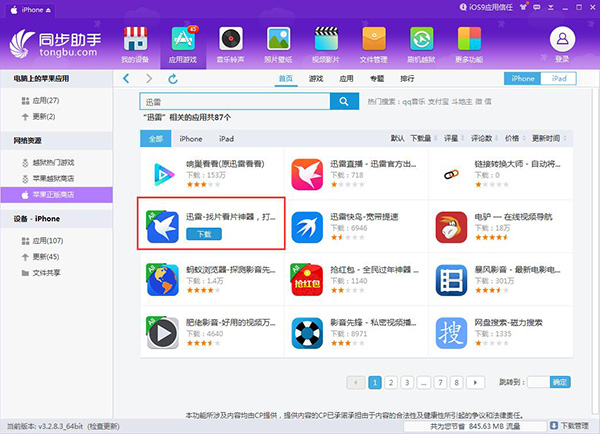Click the 跳转到 page number field
600x434 pixels.
pos(539,382)
